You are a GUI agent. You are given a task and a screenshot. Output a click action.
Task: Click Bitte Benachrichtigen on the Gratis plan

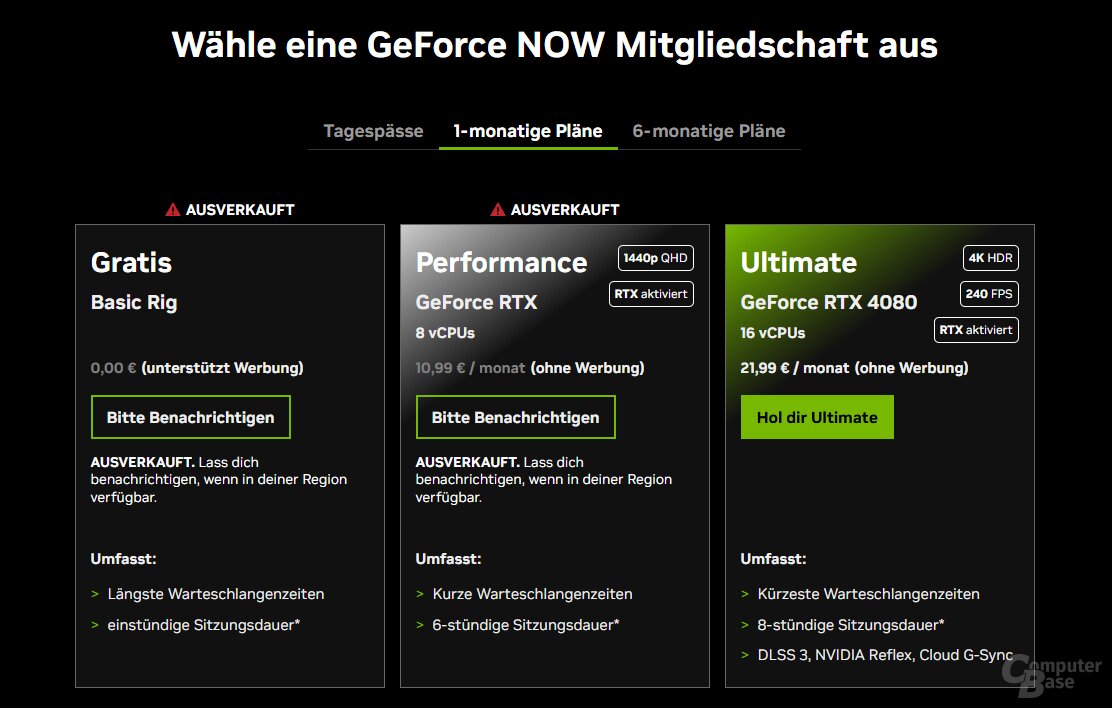click(190, 417)
